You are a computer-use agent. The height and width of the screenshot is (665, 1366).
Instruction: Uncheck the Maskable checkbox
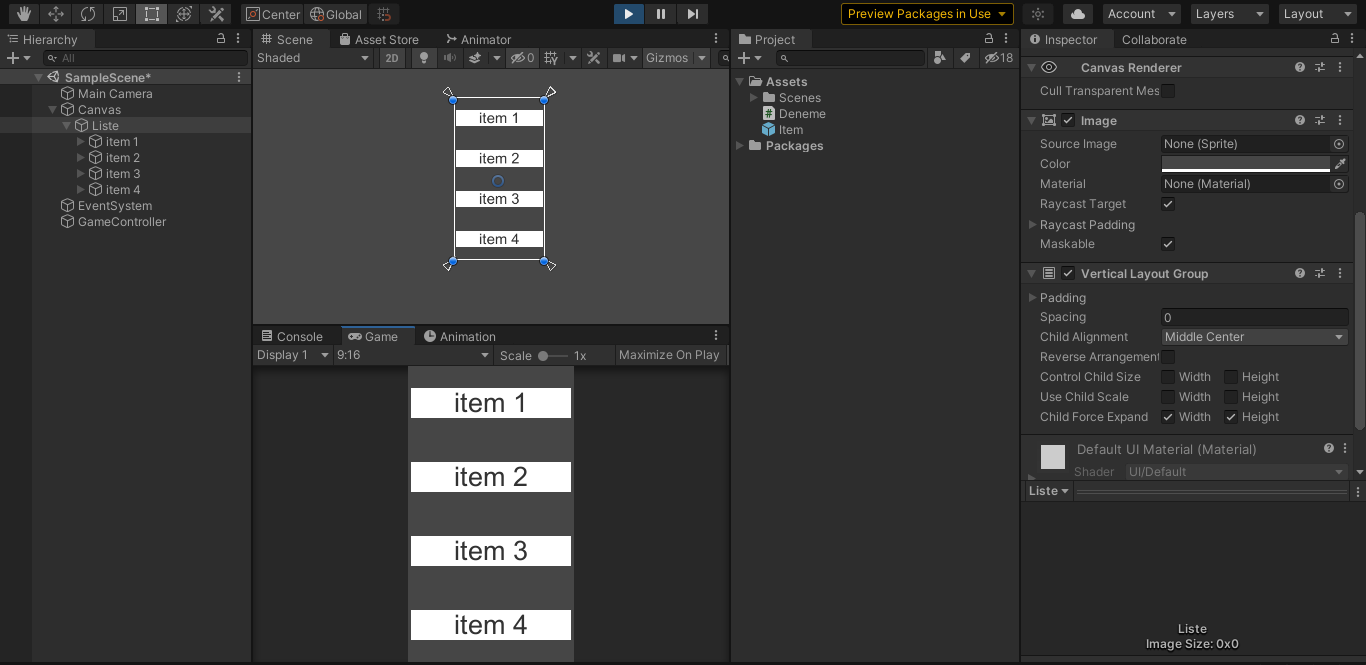[1168, 244]
